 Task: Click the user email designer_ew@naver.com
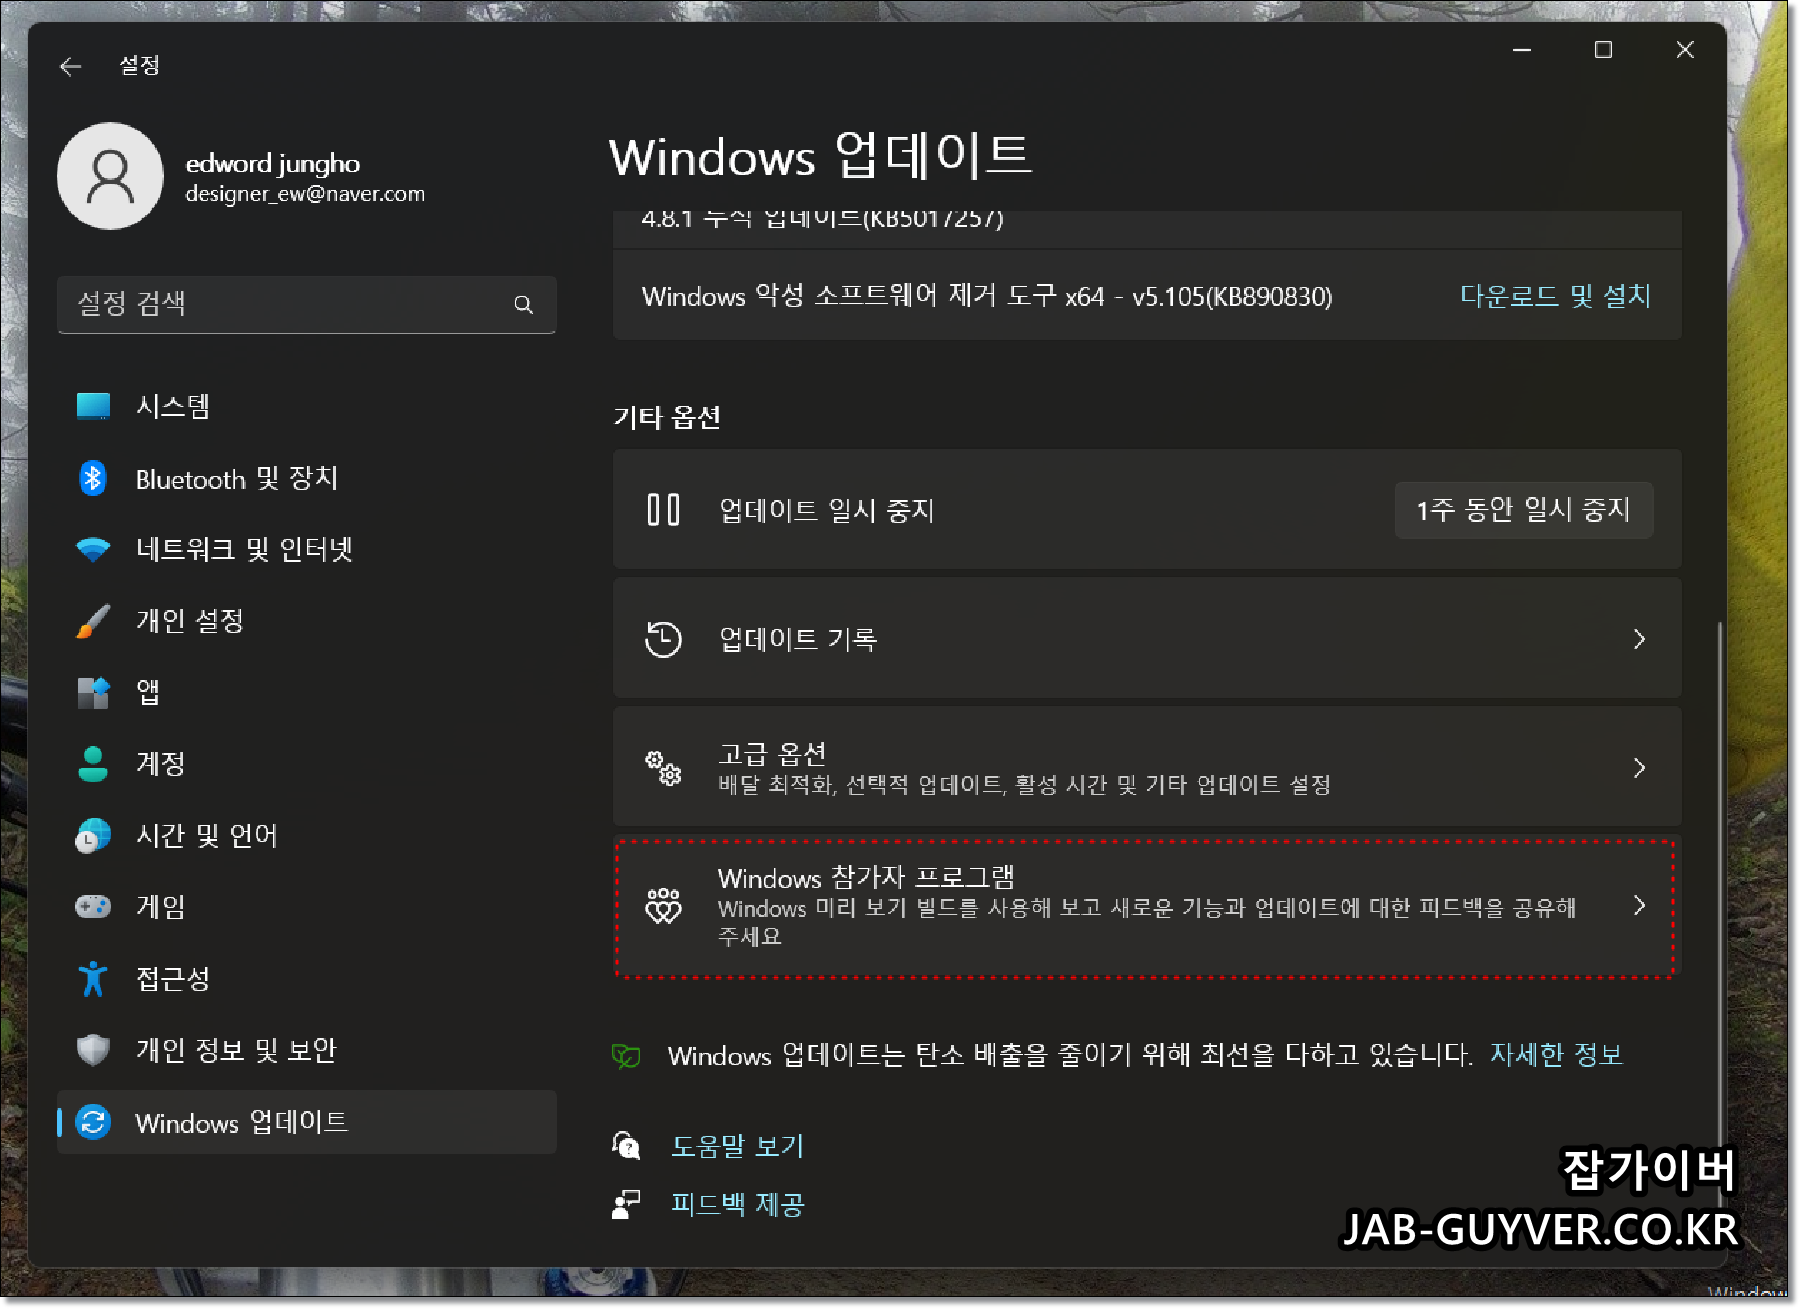(305, 194)
